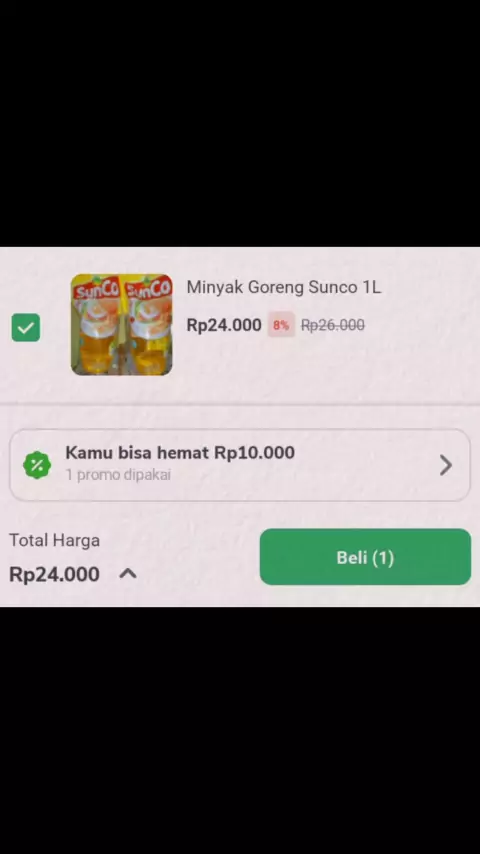Tap the Rp24.000 total price amount
Viewport: 480px width, 854px height.
pos(54,574)
